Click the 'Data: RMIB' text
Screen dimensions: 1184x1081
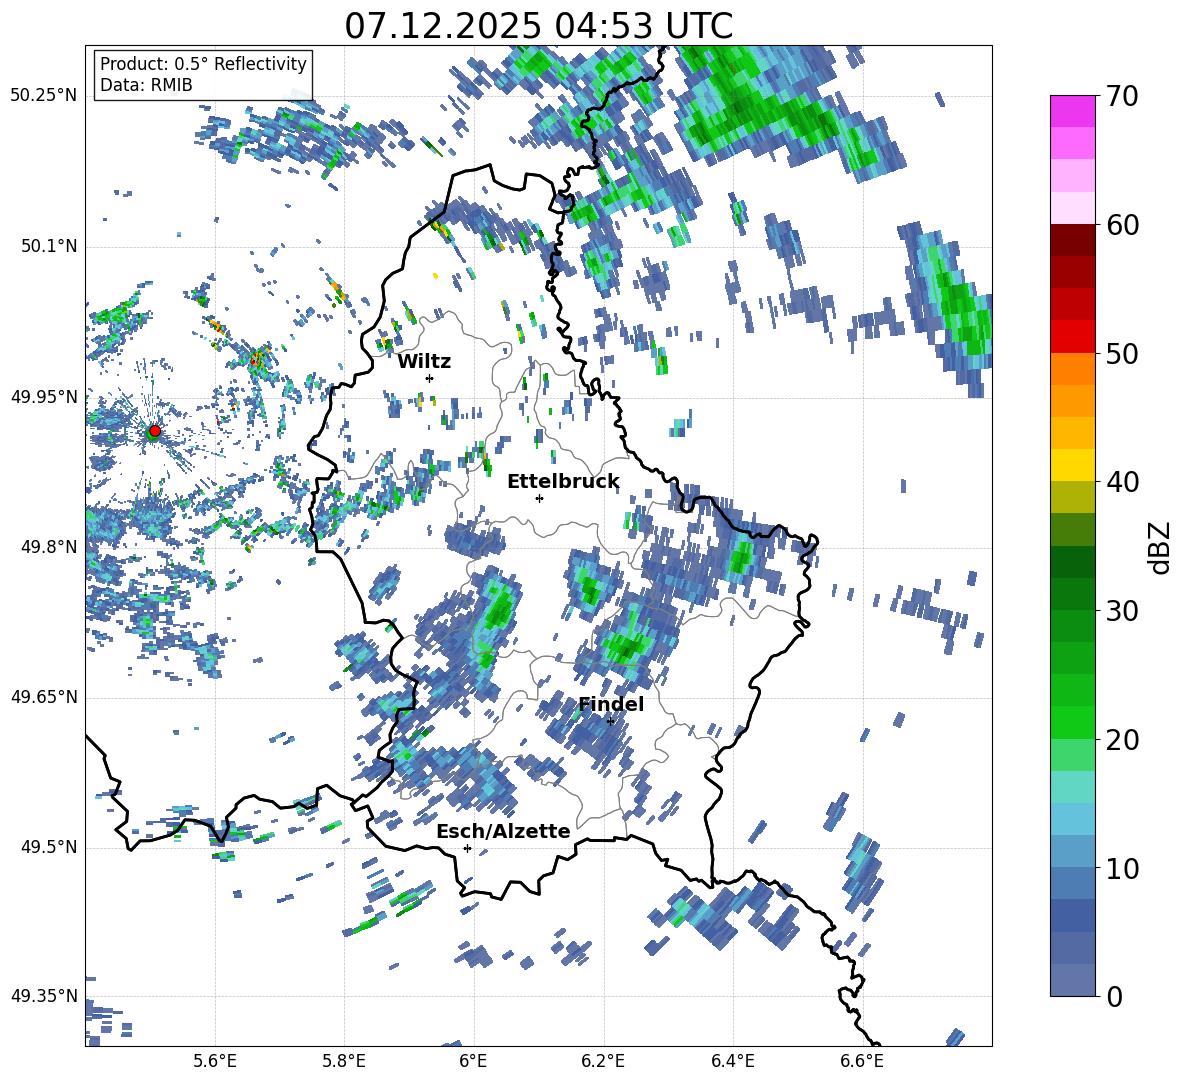point(146,85)
